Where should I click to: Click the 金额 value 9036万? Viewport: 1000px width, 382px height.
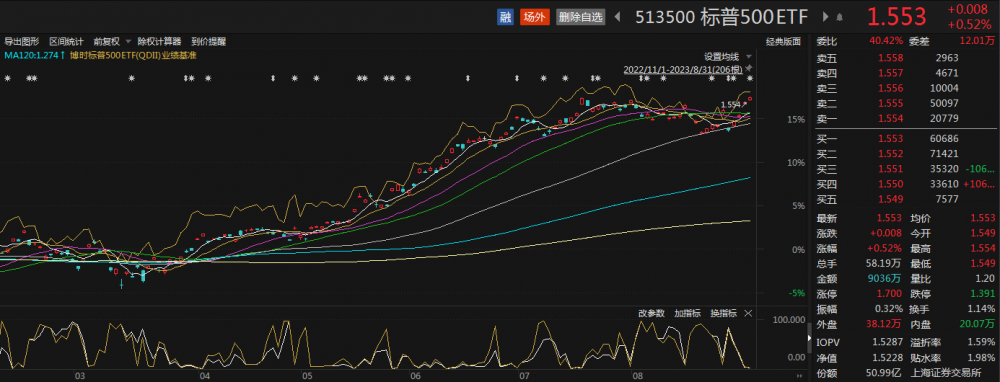pyautogui.click(x=886, y=278)
